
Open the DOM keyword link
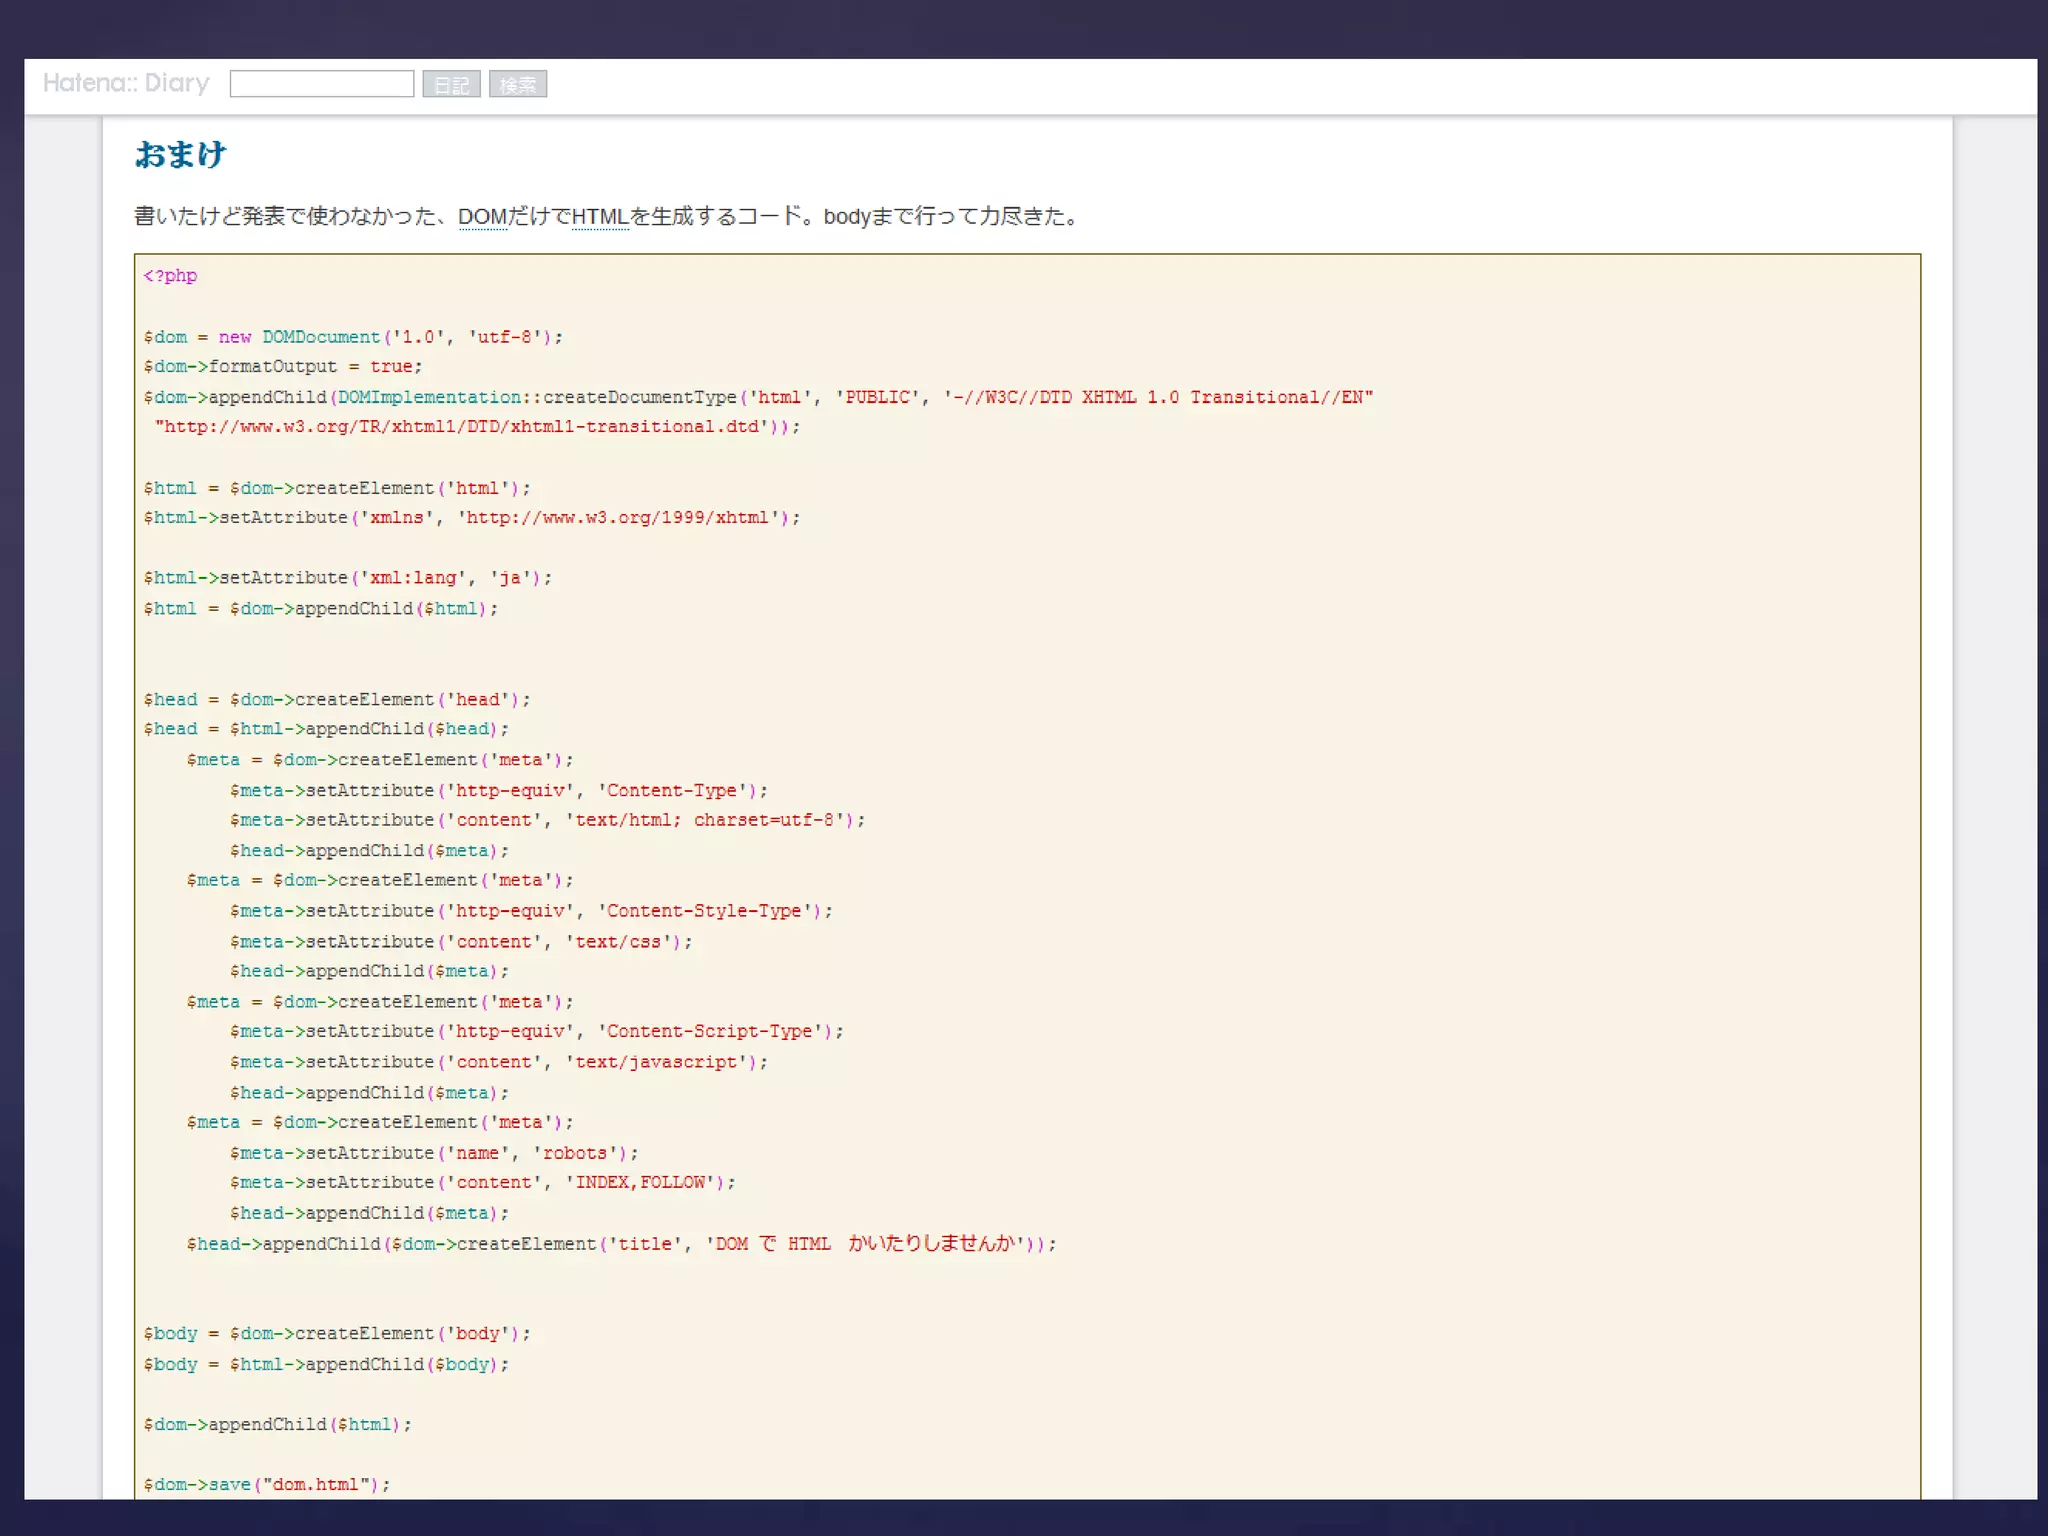pos(482,217)
